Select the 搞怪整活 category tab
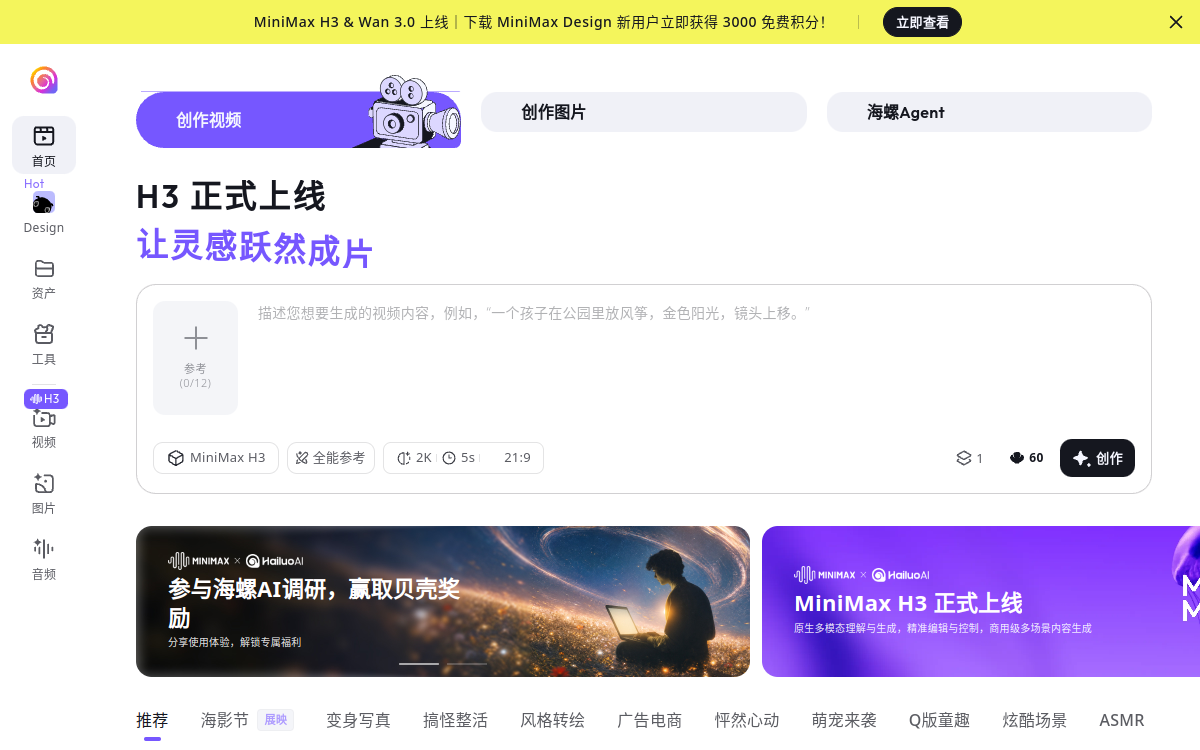The width and height of the screenshot is (1200, 750). (x=455, y=720)
